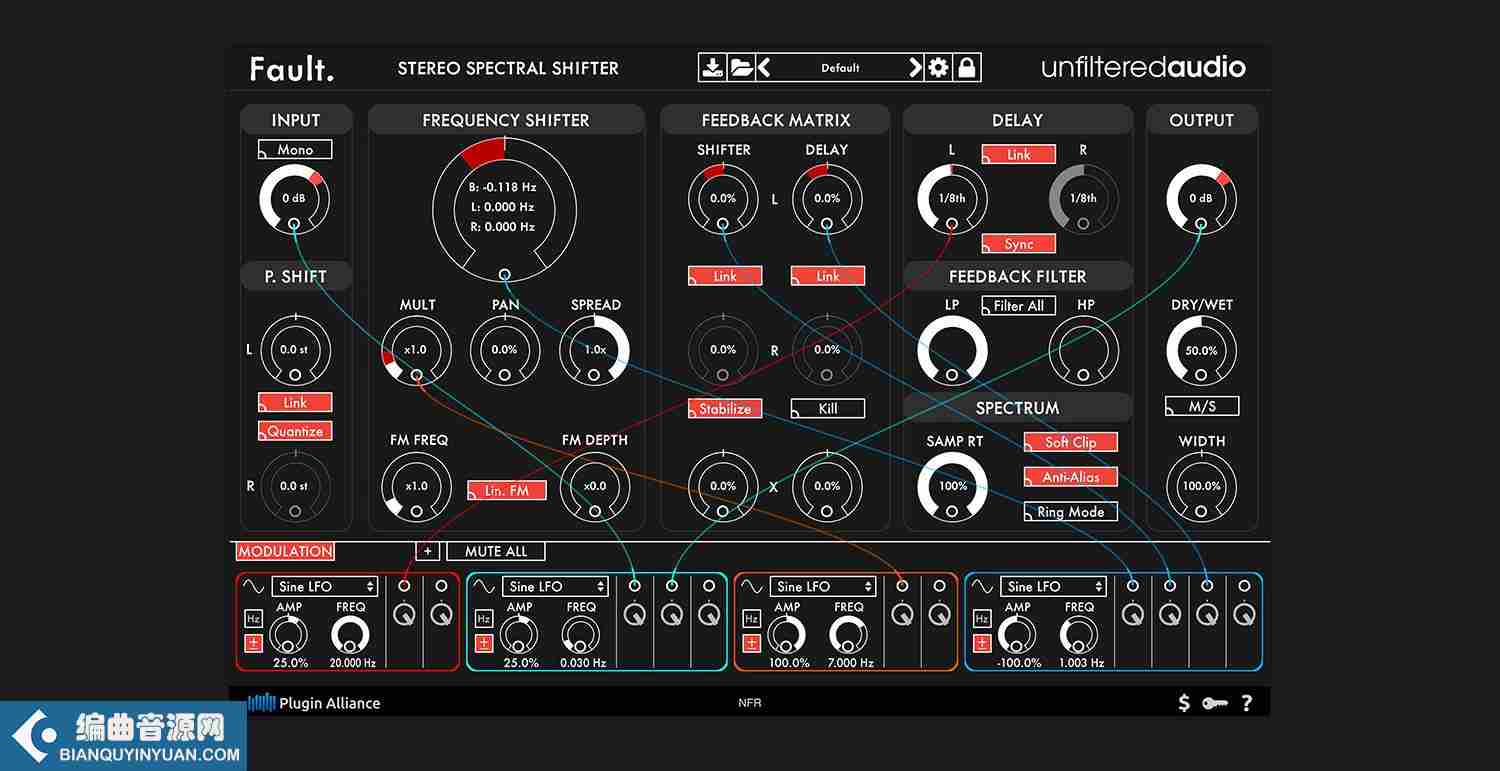
Task: Enable the Filter All toggle
Action: coord(1018,306)
